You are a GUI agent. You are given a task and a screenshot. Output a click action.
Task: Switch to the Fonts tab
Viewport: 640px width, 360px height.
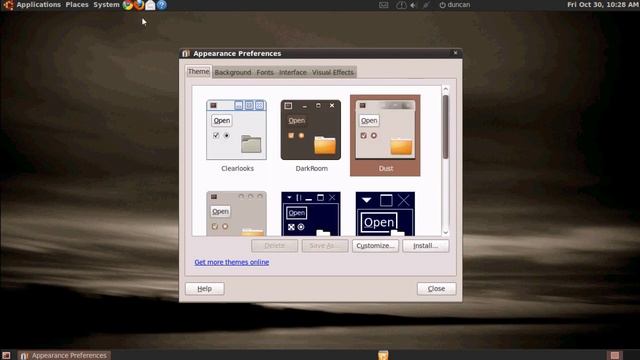(265, 72)
